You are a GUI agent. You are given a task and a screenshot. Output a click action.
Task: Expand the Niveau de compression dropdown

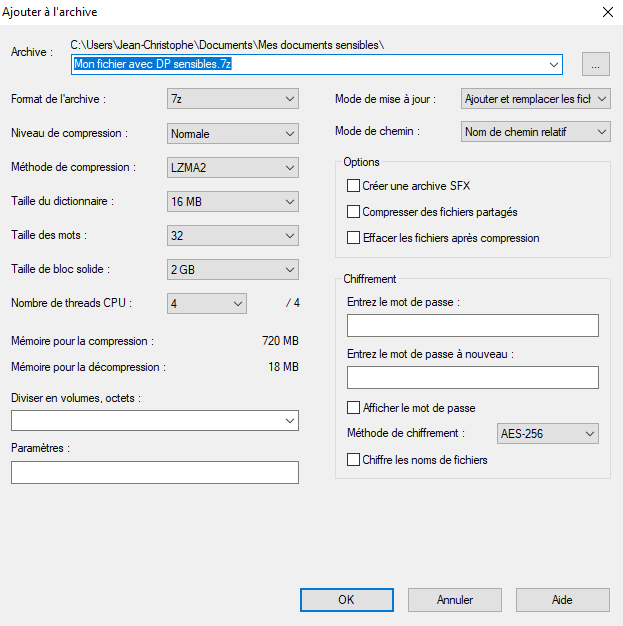coord(233,133)
